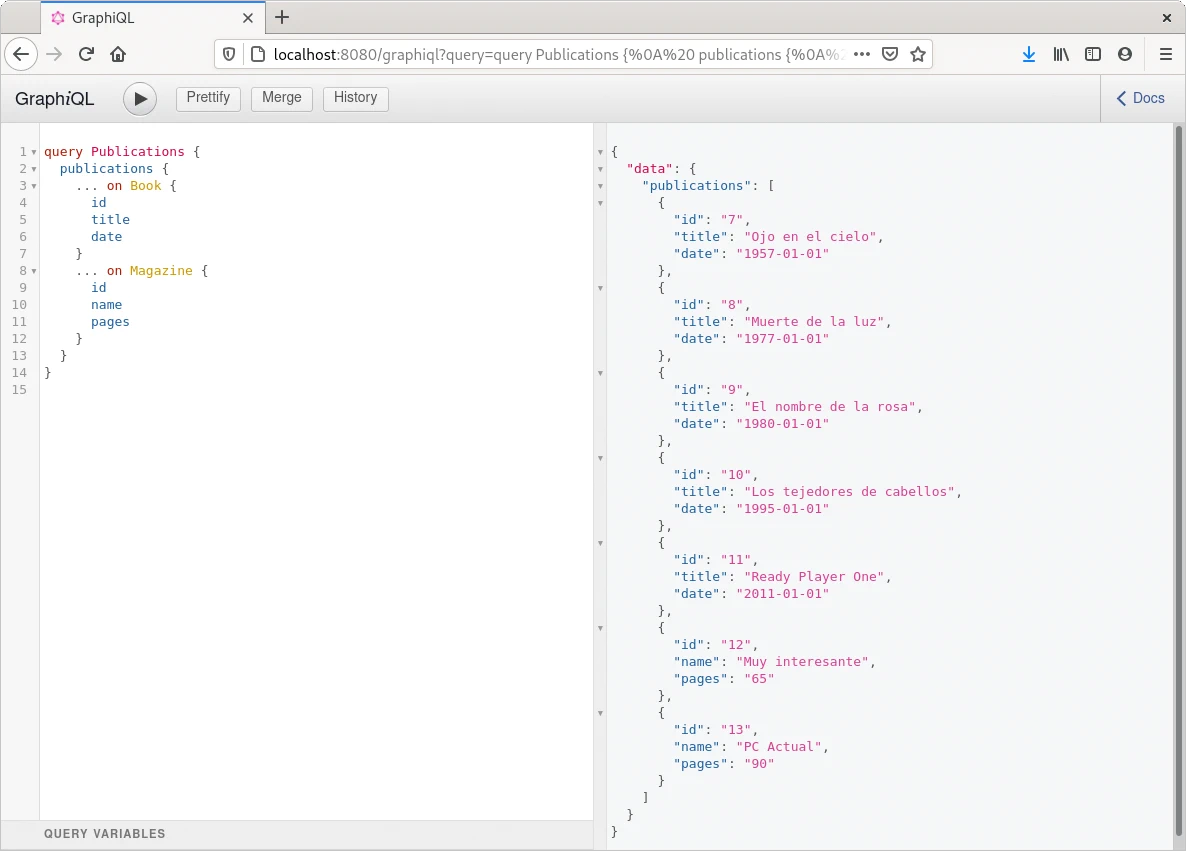Open the Firefox hamburger menu
The height and width of the screenshot is (851, 1186).
(1165, 54)
